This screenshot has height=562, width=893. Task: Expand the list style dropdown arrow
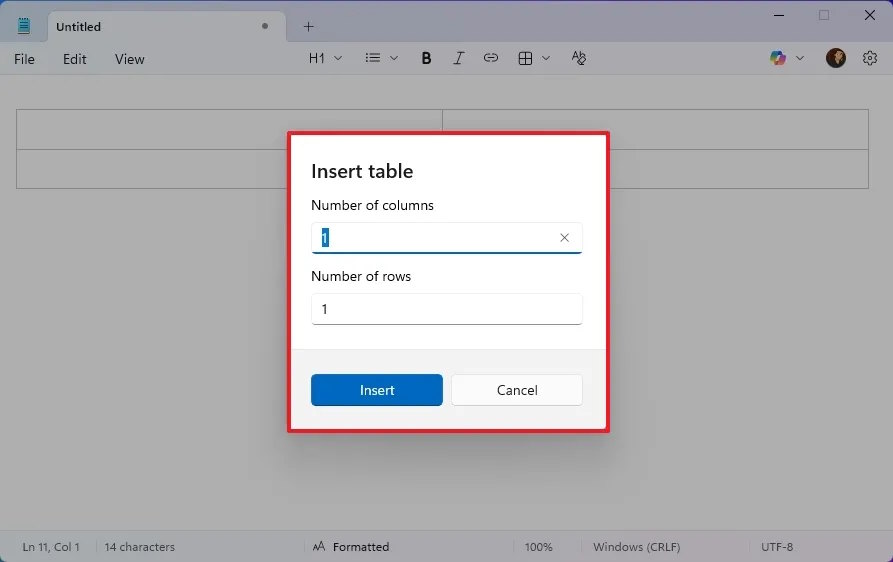coord(394,58)
